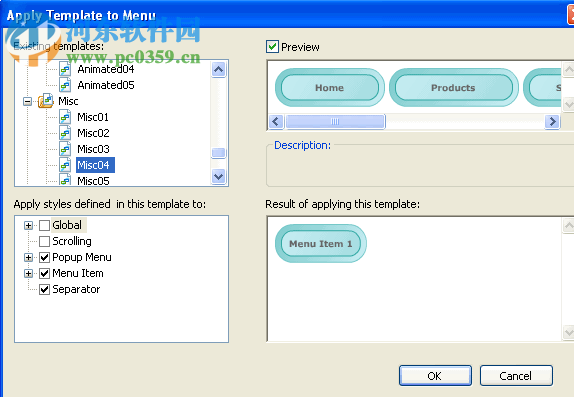Click the Misc category label
The height and width of the screenshot is (397, 574).
[x=68, y=101]
